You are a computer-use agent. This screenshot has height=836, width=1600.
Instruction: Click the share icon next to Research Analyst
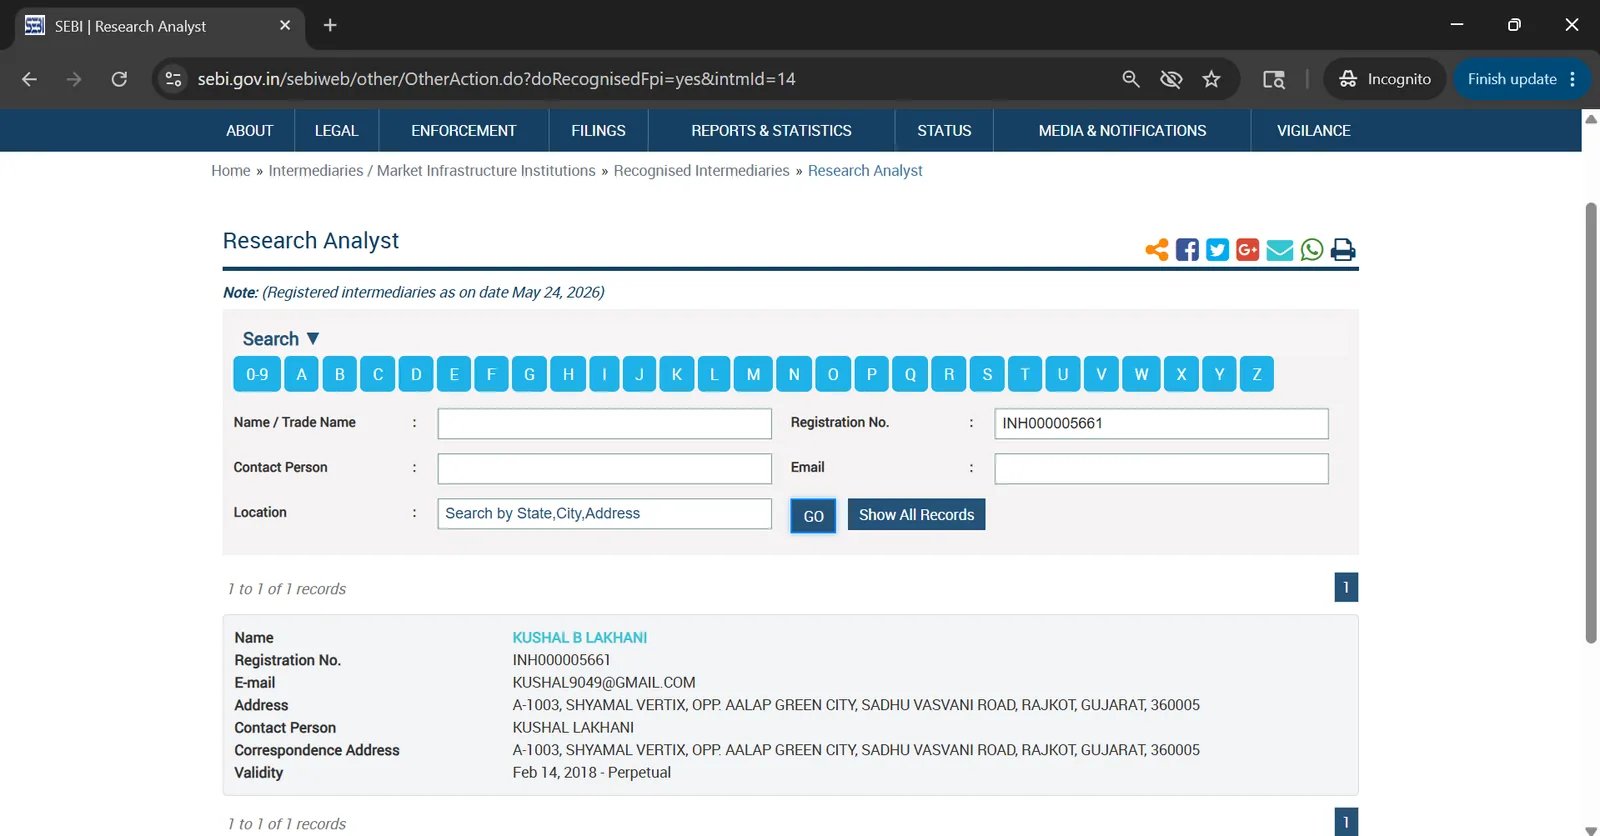(1157, 250)
